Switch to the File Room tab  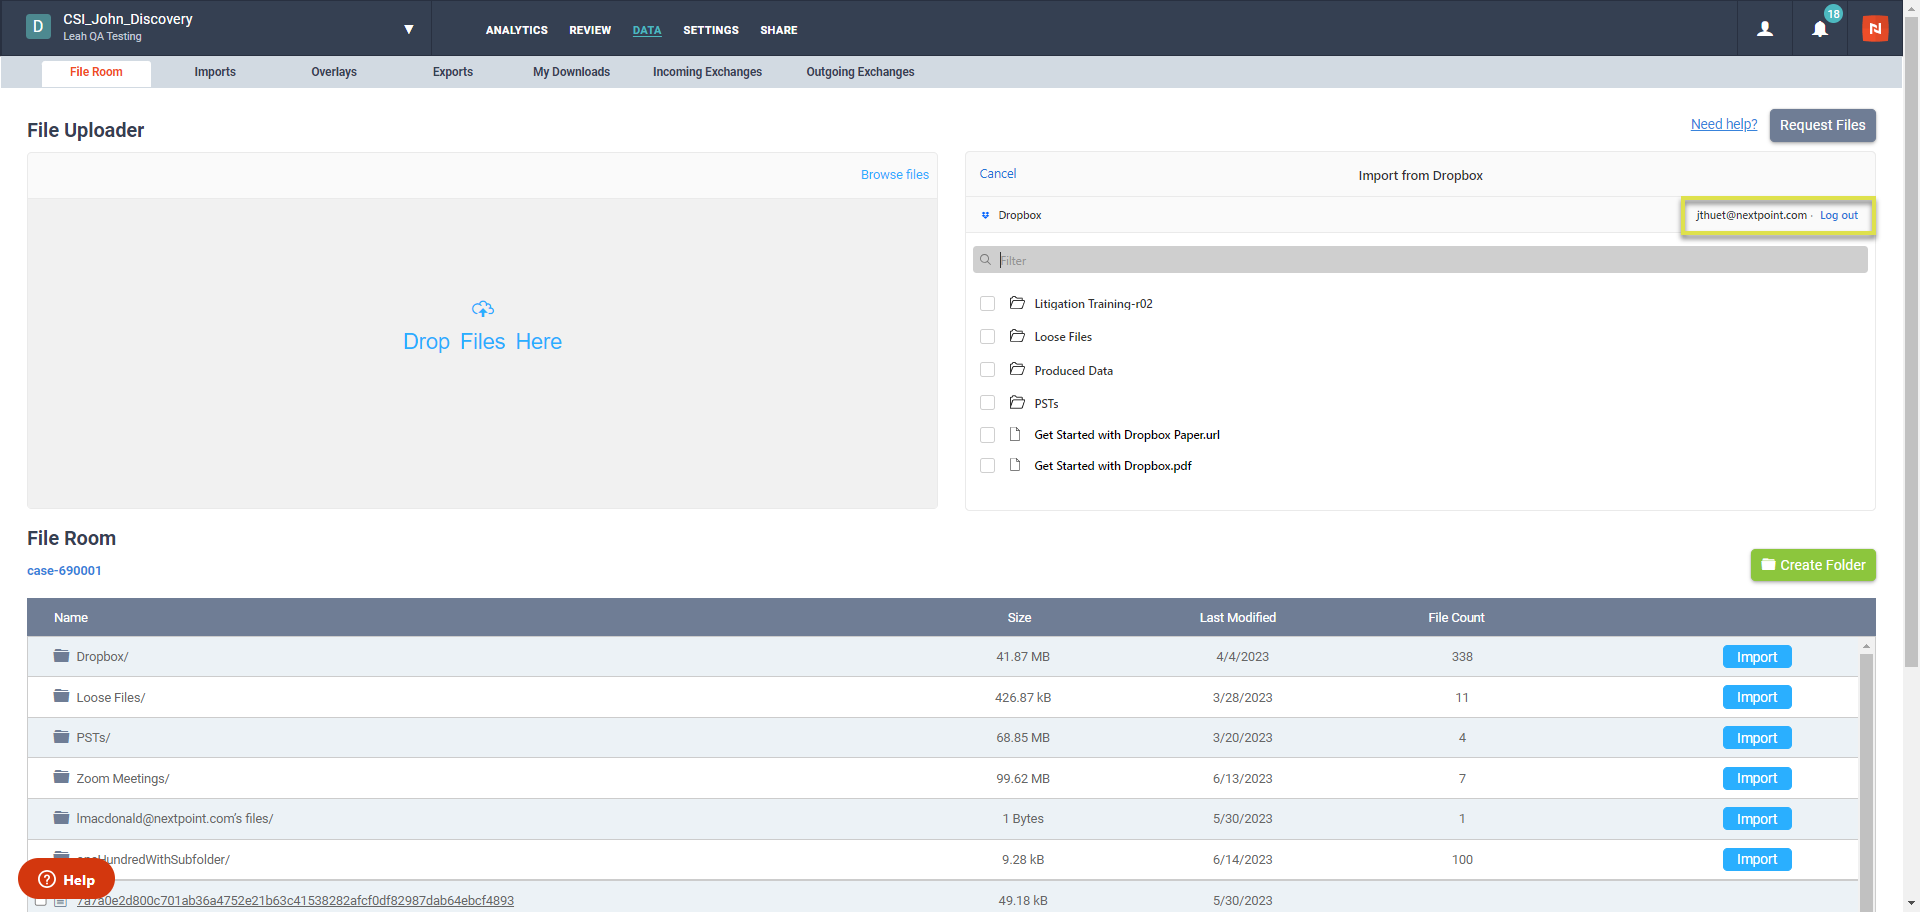point(96,73)
